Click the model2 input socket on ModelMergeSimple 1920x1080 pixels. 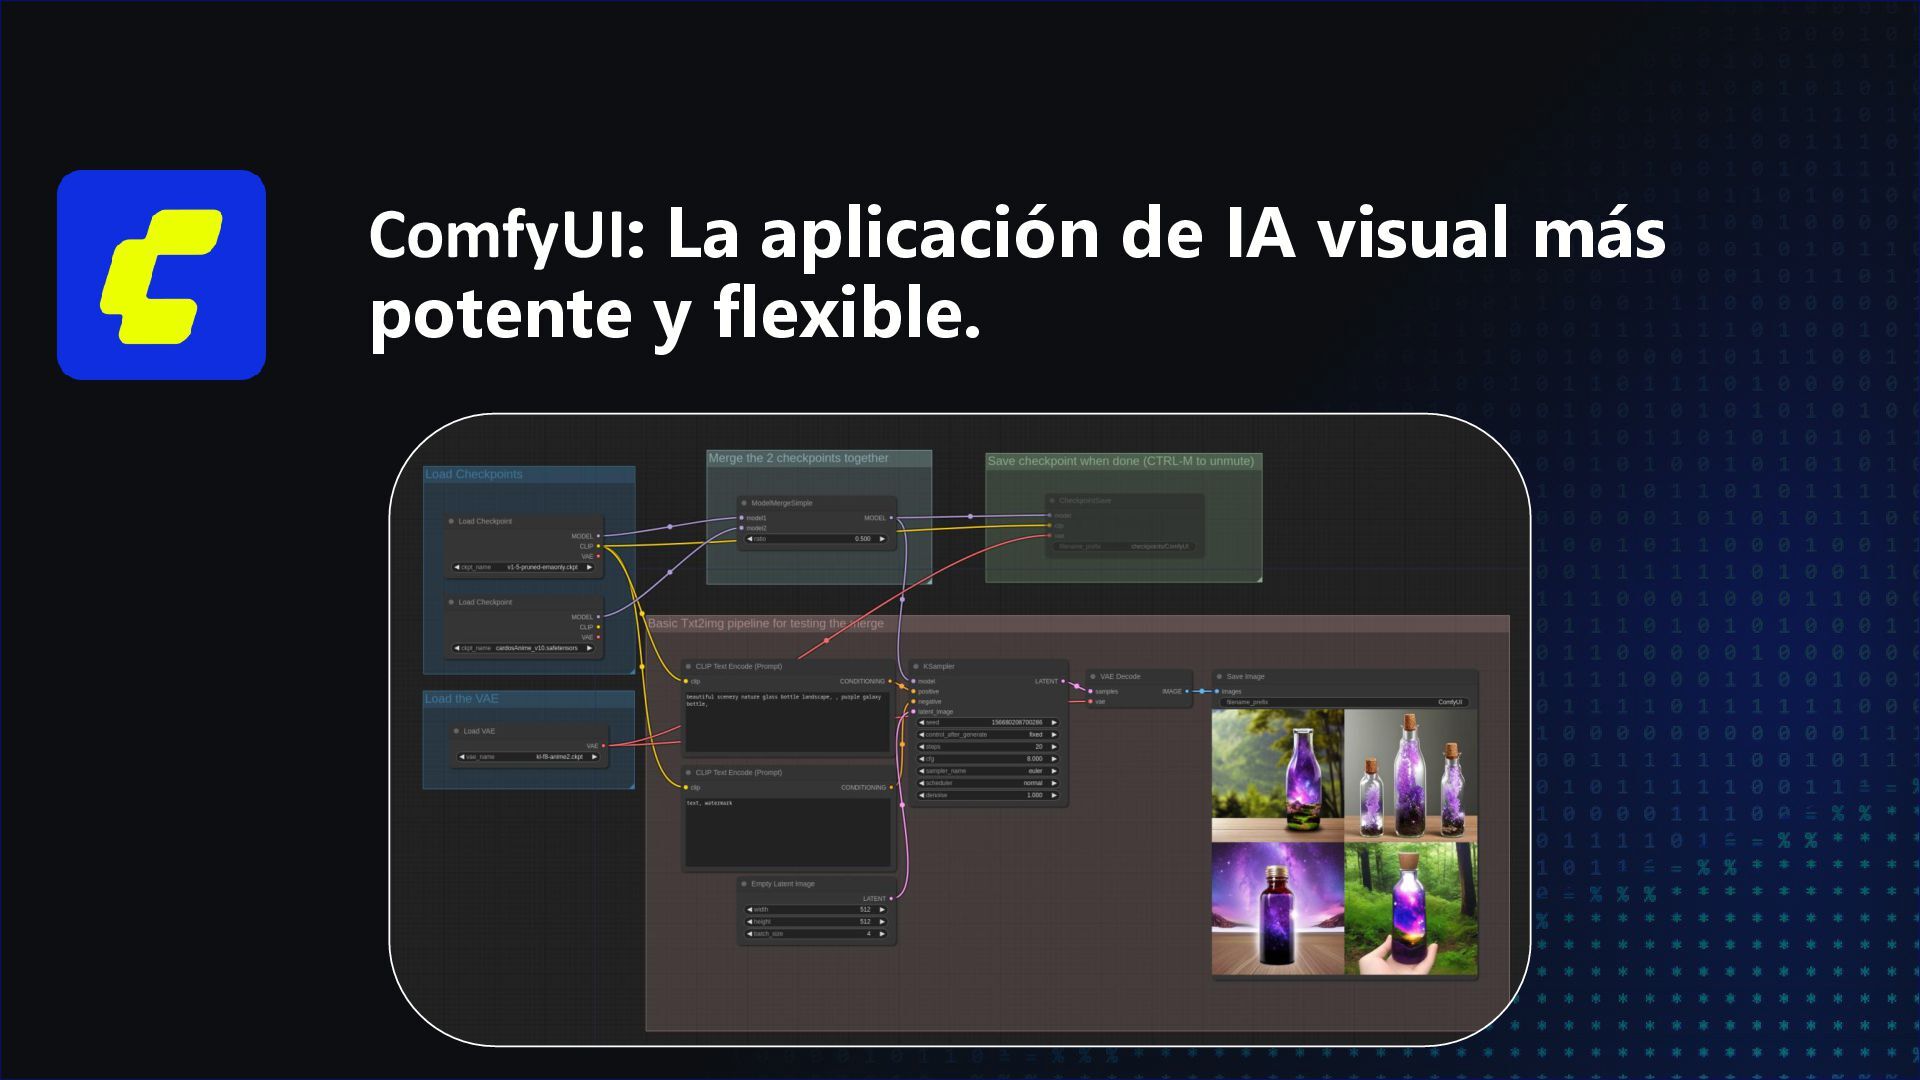[741, 528]
